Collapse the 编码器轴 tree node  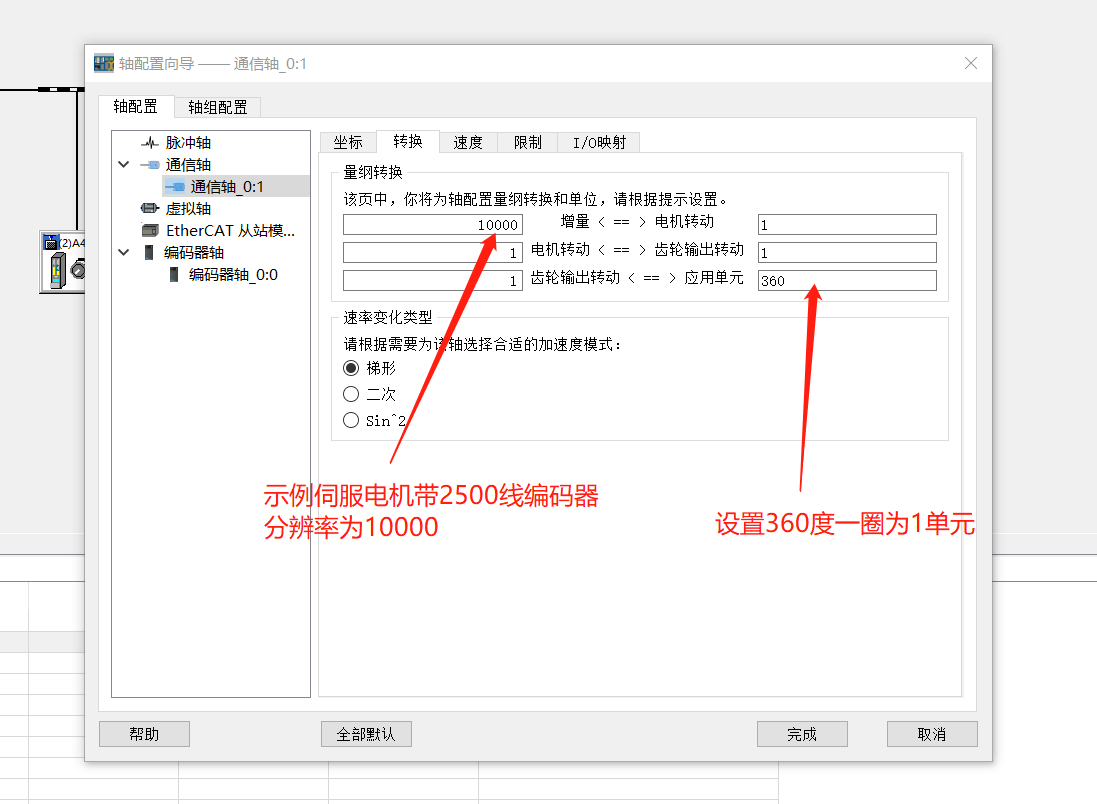[124, 252]
